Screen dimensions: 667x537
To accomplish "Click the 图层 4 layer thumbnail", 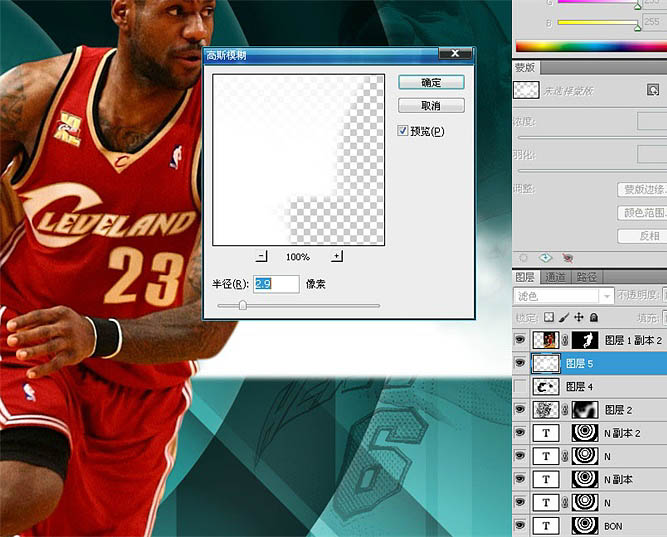I will (546, 387).
